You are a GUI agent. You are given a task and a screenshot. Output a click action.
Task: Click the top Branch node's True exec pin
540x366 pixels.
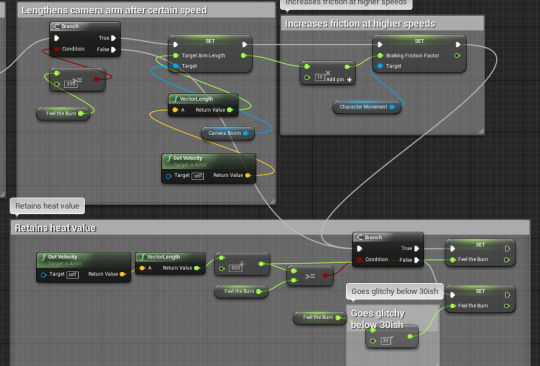click(x=114, y=38)
